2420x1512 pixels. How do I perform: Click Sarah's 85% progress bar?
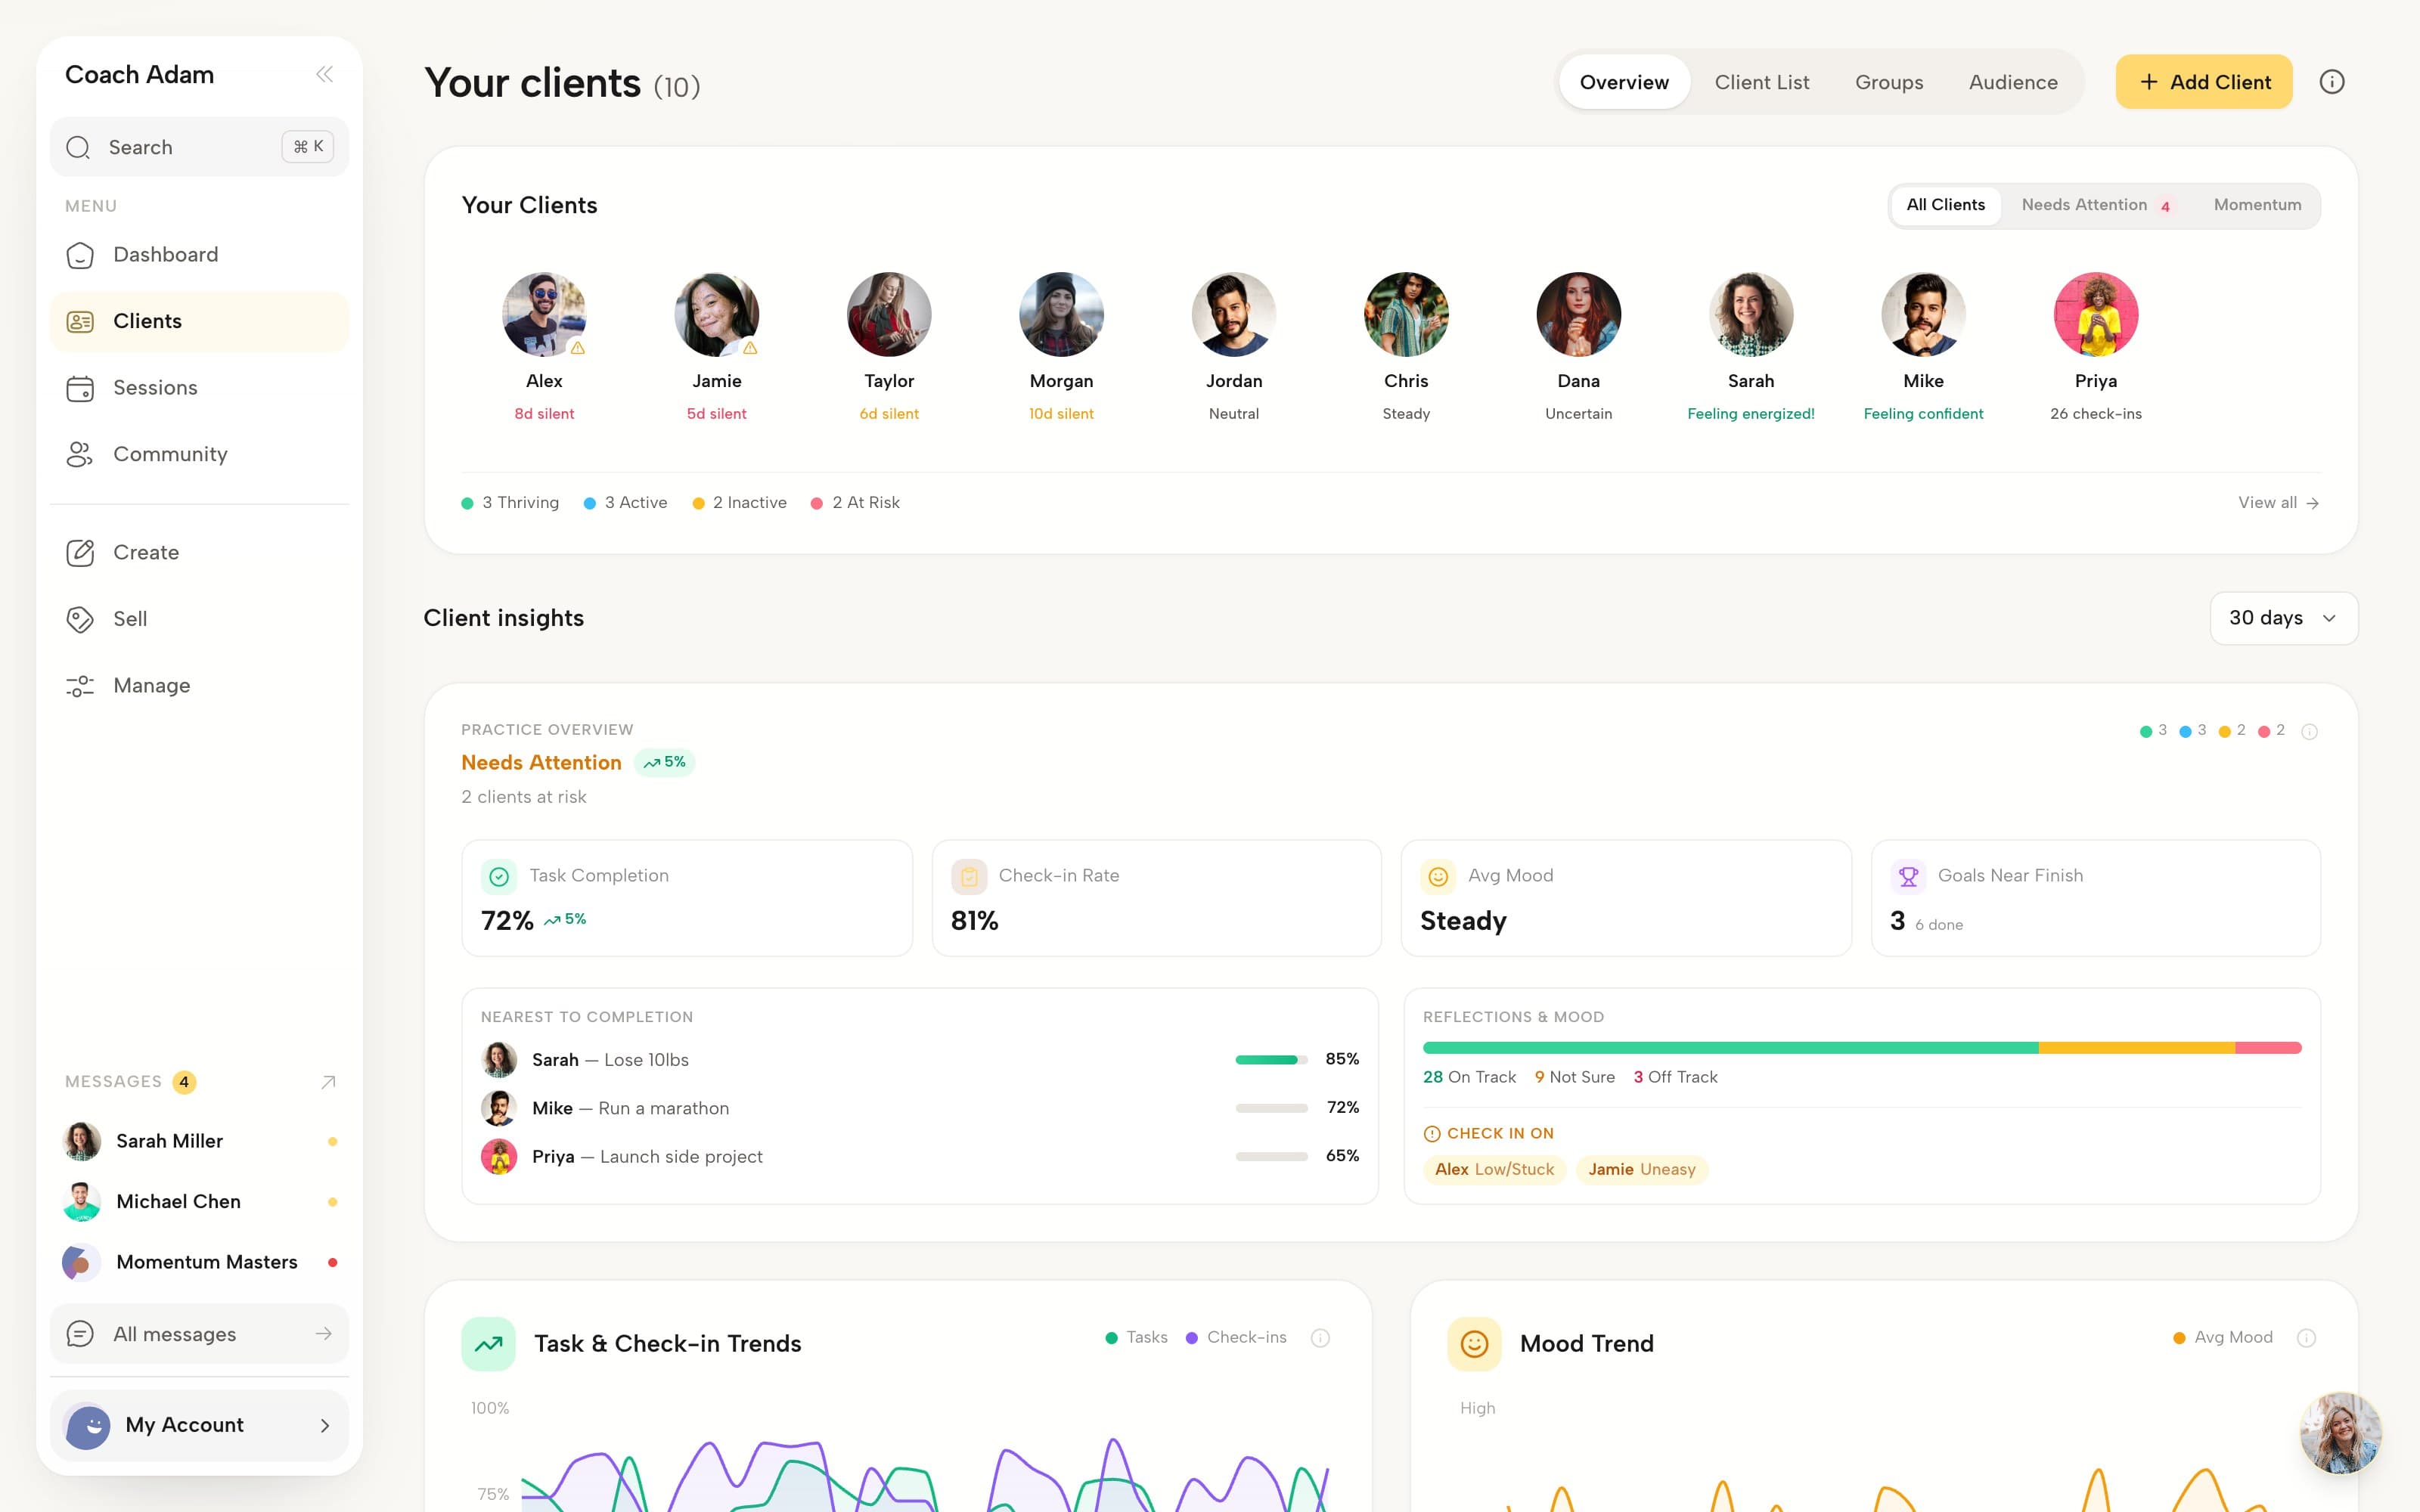[1271, 1060]
